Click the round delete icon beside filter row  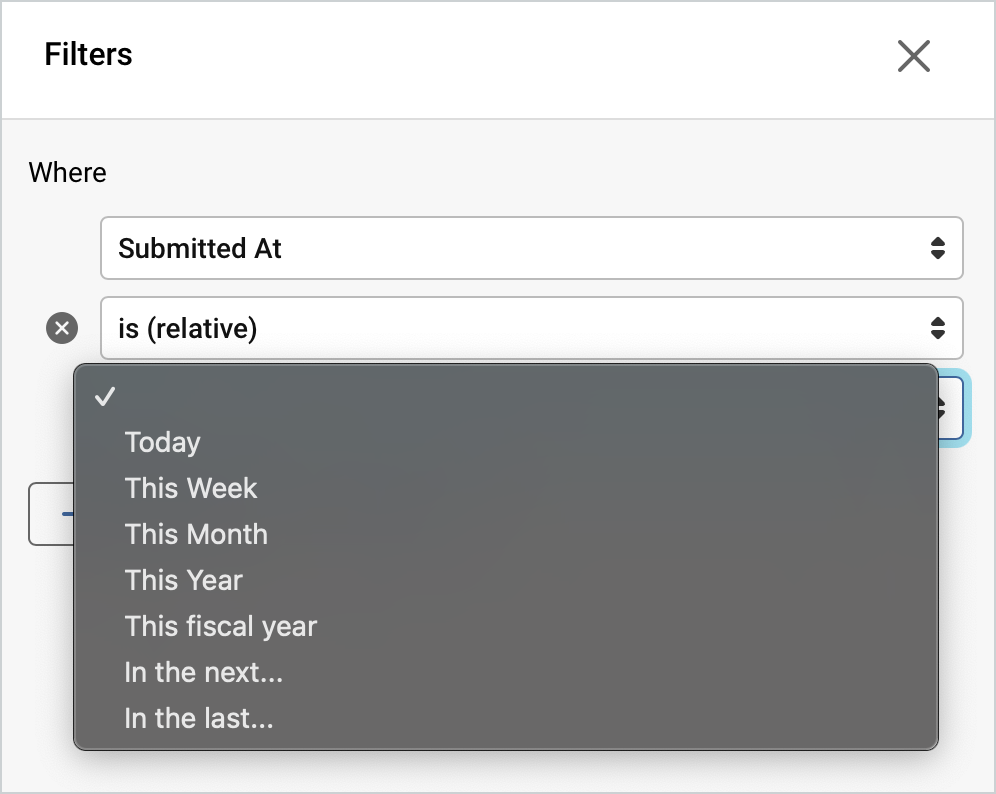pos(61,328)
